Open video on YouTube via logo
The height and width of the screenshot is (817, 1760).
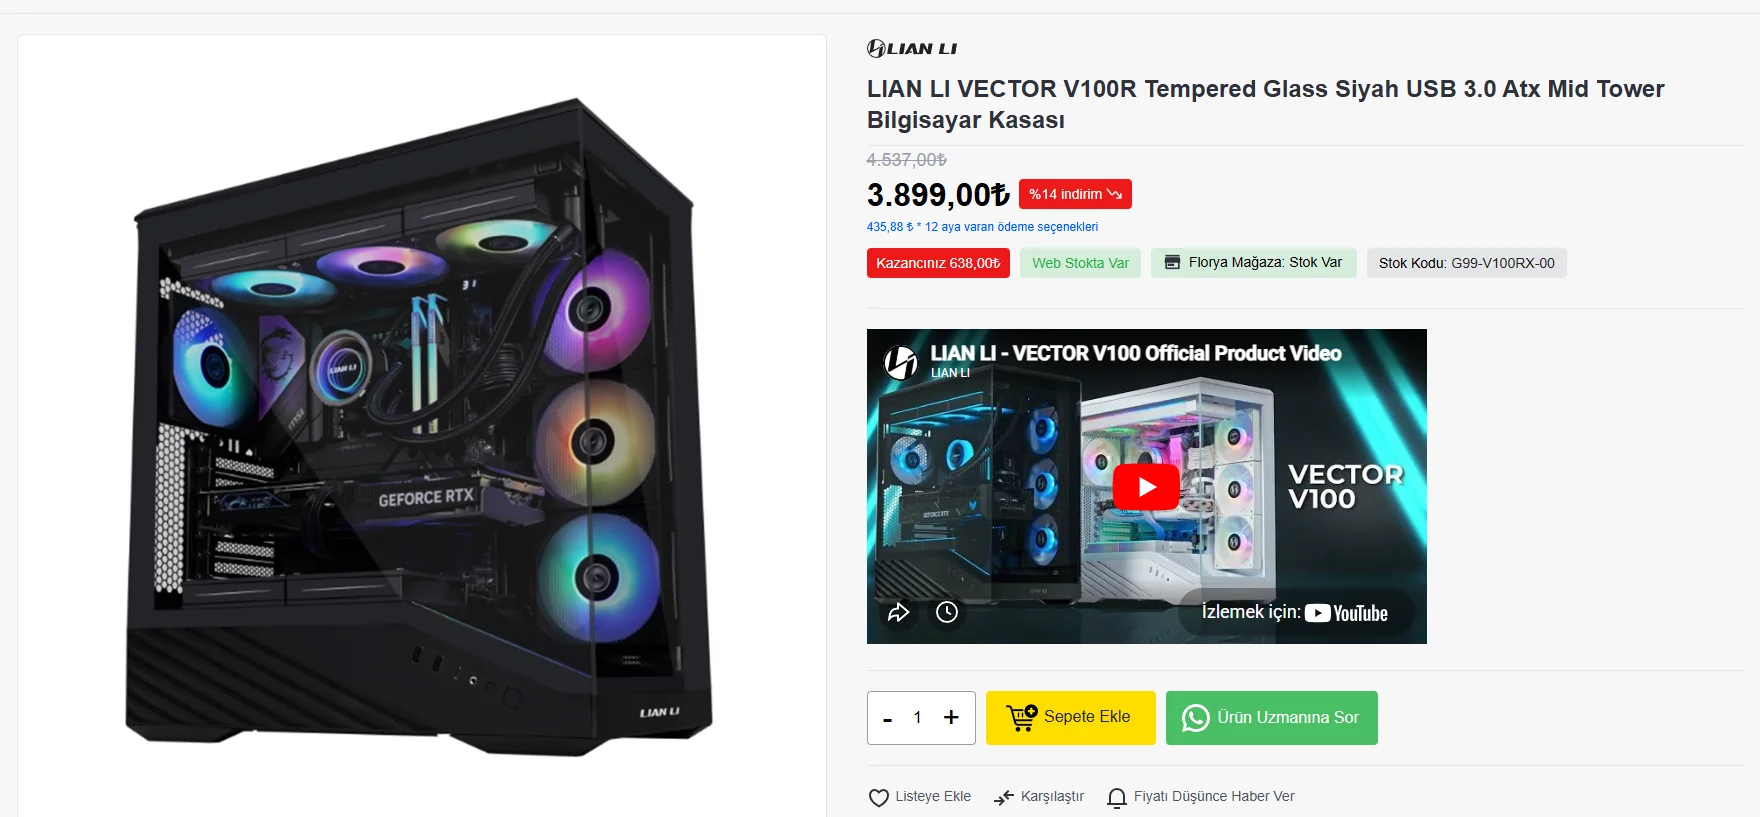tap(1346, 613)
